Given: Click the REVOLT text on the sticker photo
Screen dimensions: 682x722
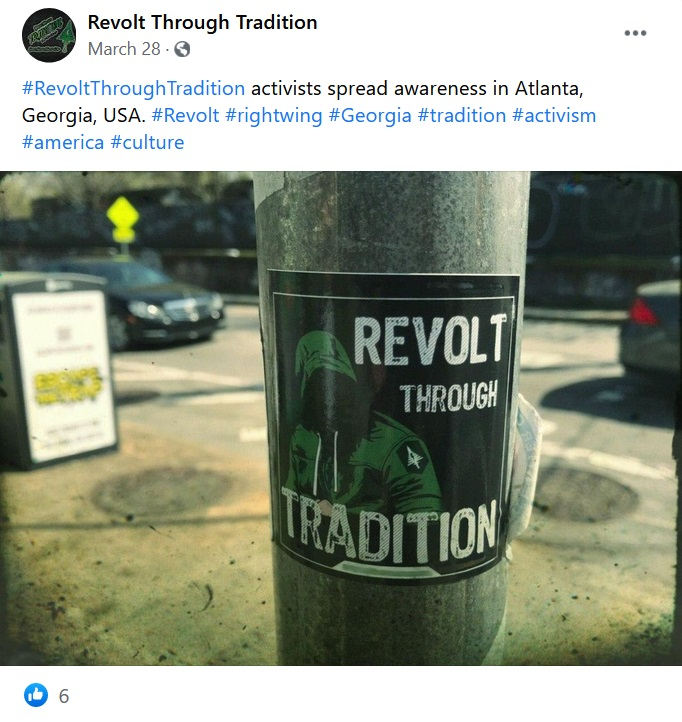Looking at the screenshot, I should 430,340.
